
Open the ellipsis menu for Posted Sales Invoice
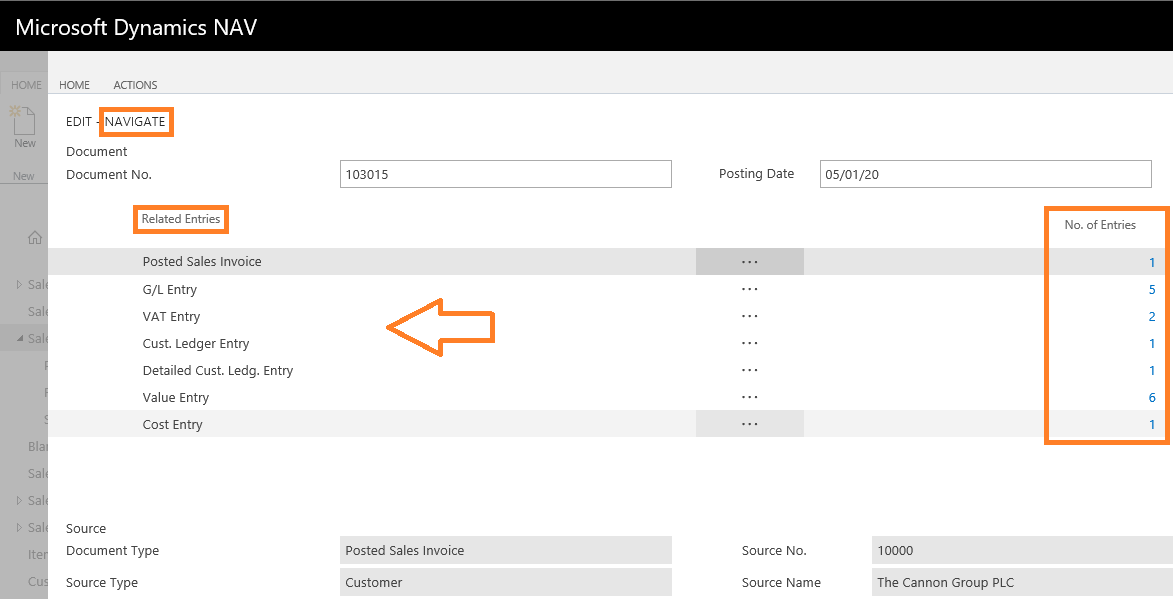pyautogui.click(x=750, y=262)
